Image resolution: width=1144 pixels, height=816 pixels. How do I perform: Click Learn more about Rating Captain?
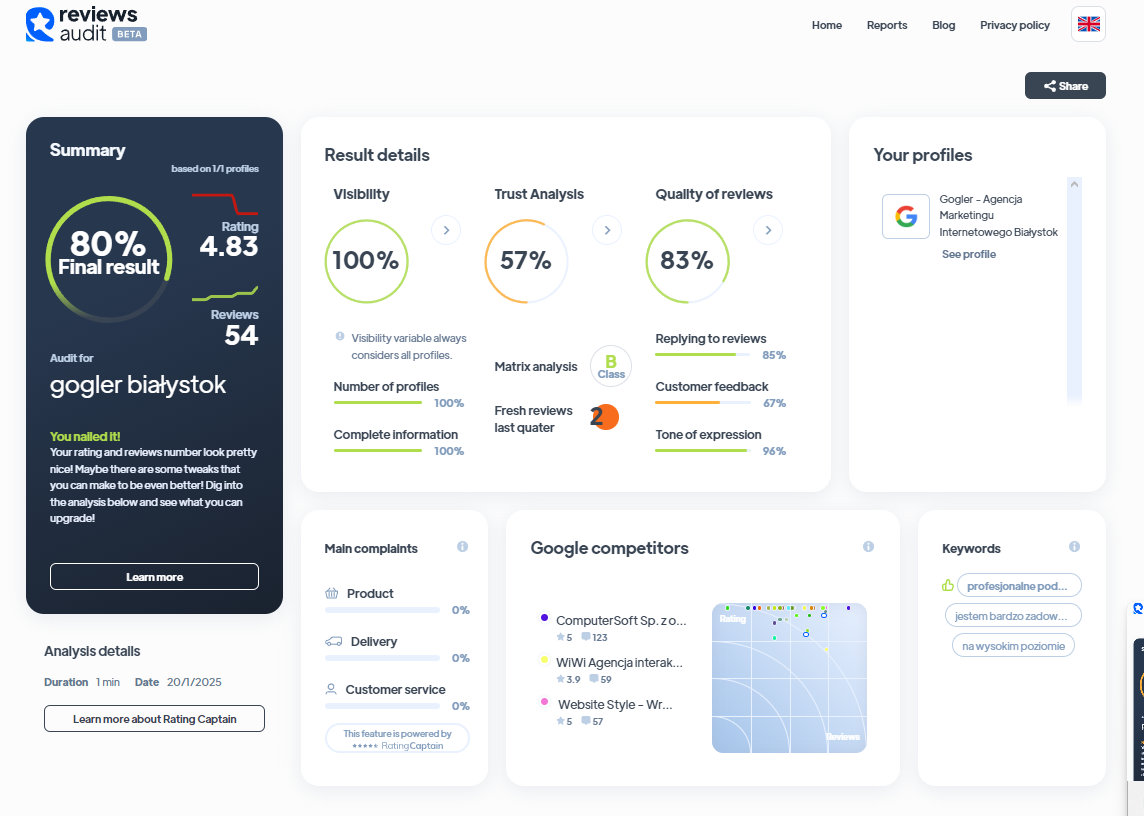click(x=154, y=719)
